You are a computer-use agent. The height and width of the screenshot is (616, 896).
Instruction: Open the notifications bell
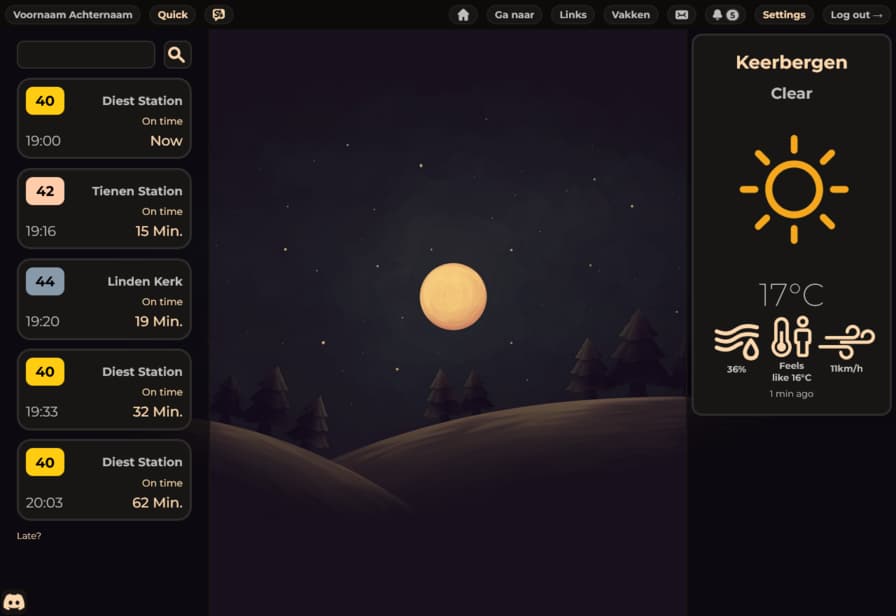(x=725, y=15)
